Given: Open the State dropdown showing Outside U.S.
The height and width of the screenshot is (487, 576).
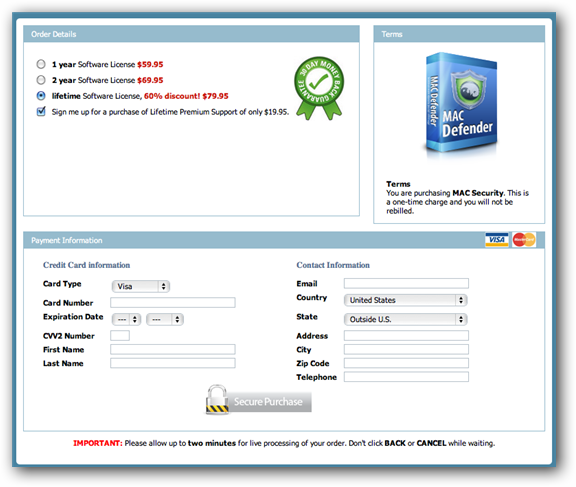Looking at the screenshot, I should click(x=406, y=319).
